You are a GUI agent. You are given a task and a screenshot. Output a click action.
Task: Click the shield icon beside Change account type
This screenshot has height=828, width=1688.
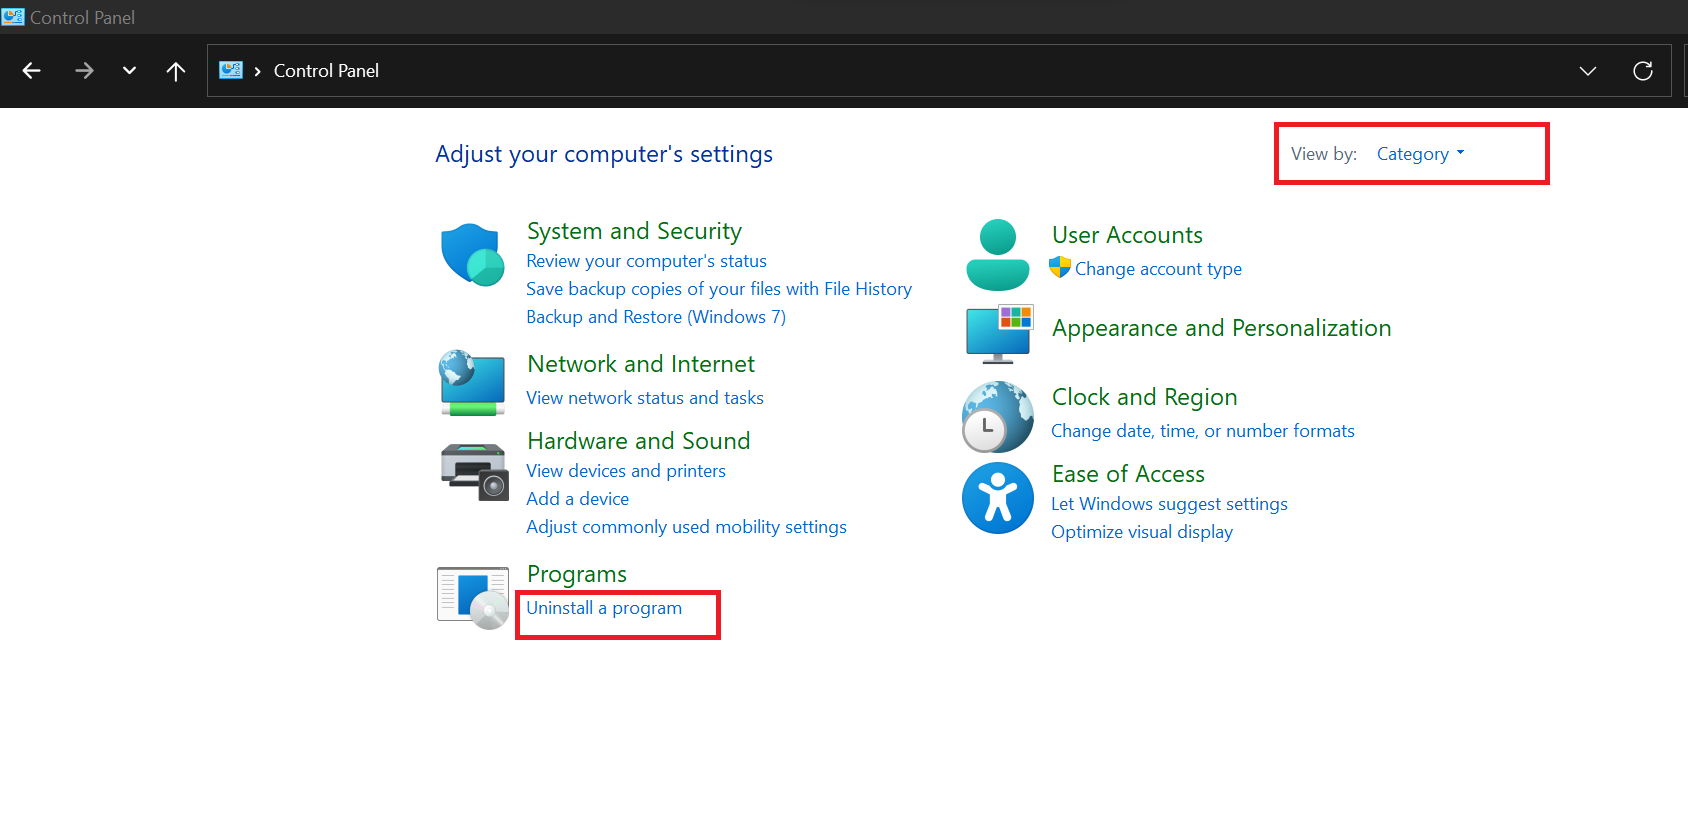click(x=1060, y=268)
